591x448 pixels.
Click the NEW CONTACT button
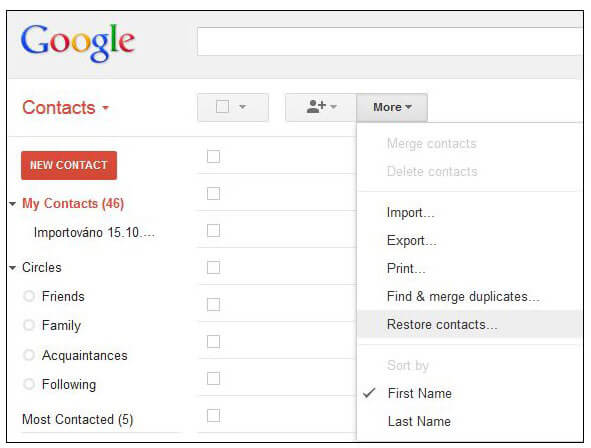69,165
